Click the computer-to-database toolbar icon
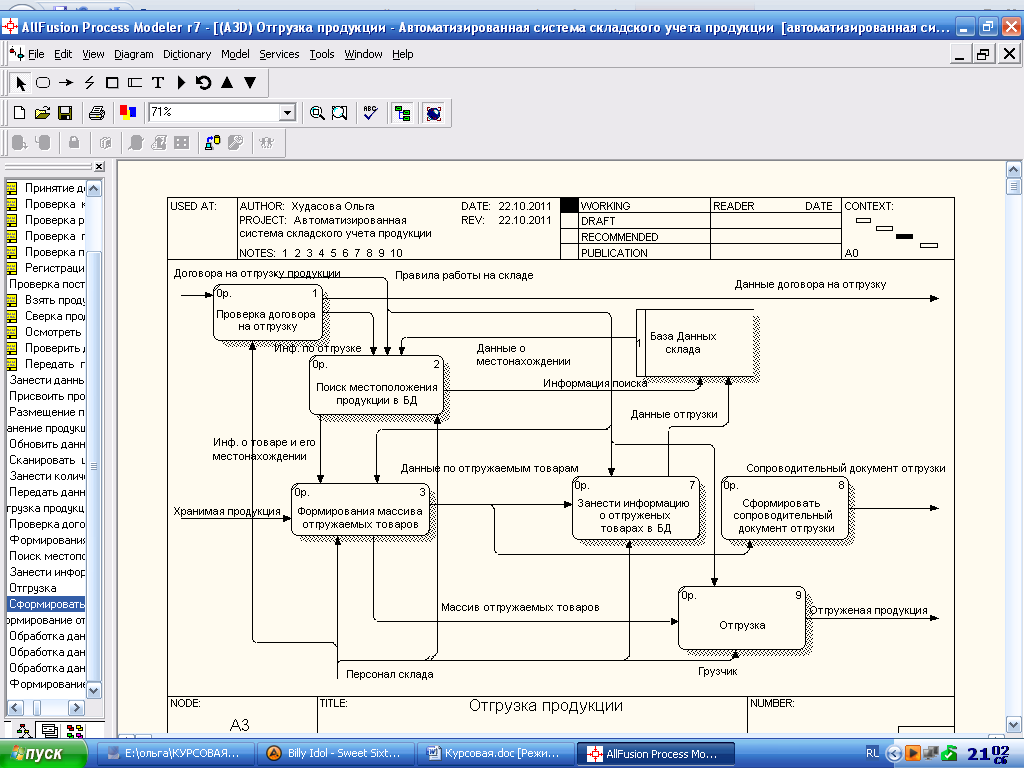Screen dimensions: 1024x768 [212, 142]
